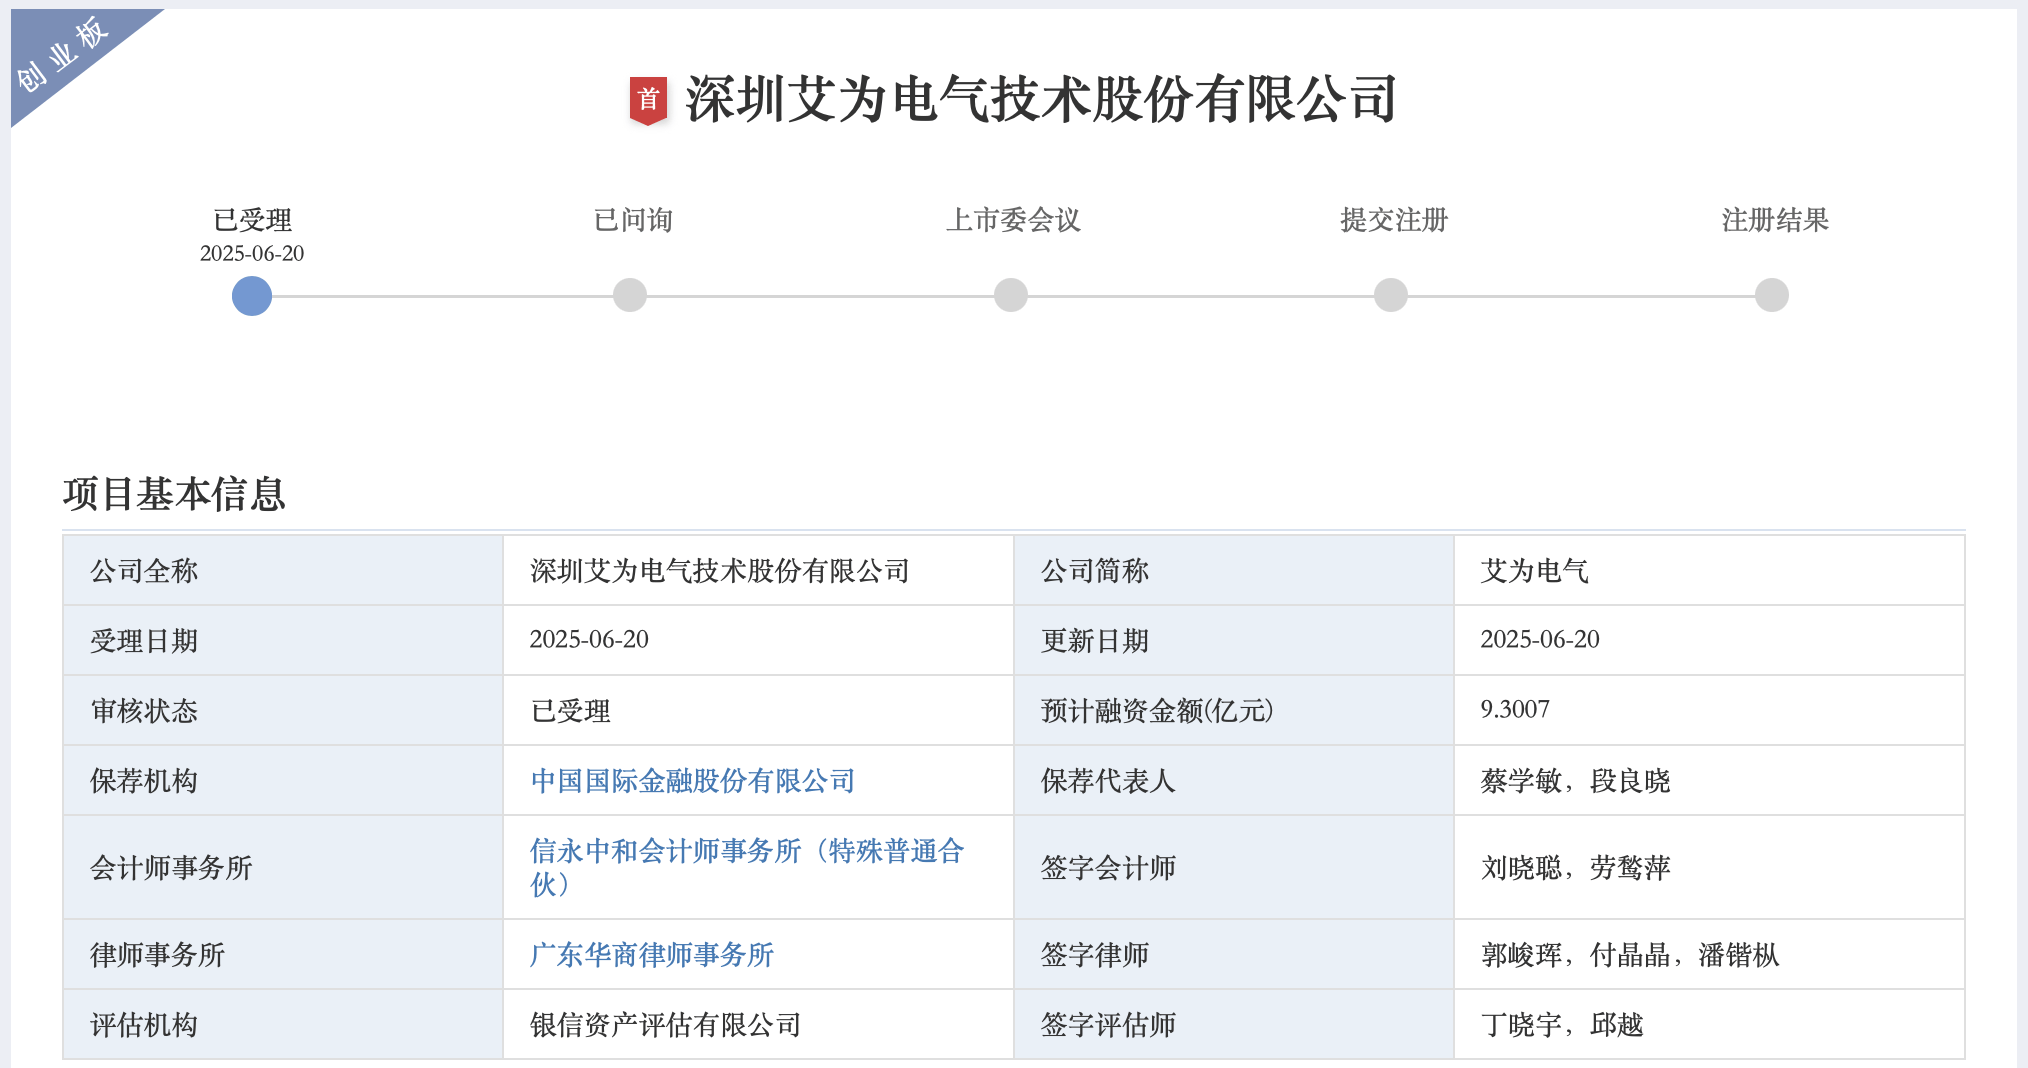The width and height of the screenshot is (2028, 1068).
Task: Click the 签字律师 label cell
Action: (1234, 954)
